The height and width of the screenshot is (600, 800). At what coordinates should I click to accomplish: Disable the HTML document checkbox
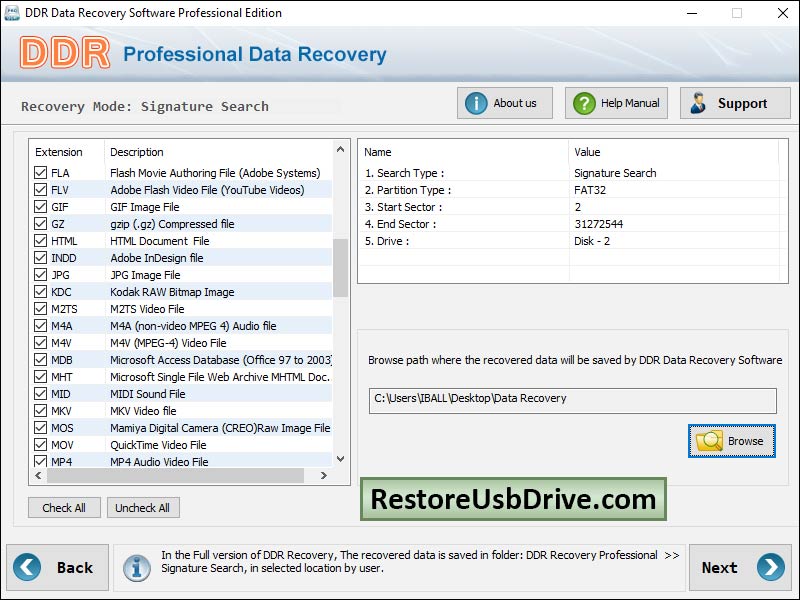click(x=40, y=240)
